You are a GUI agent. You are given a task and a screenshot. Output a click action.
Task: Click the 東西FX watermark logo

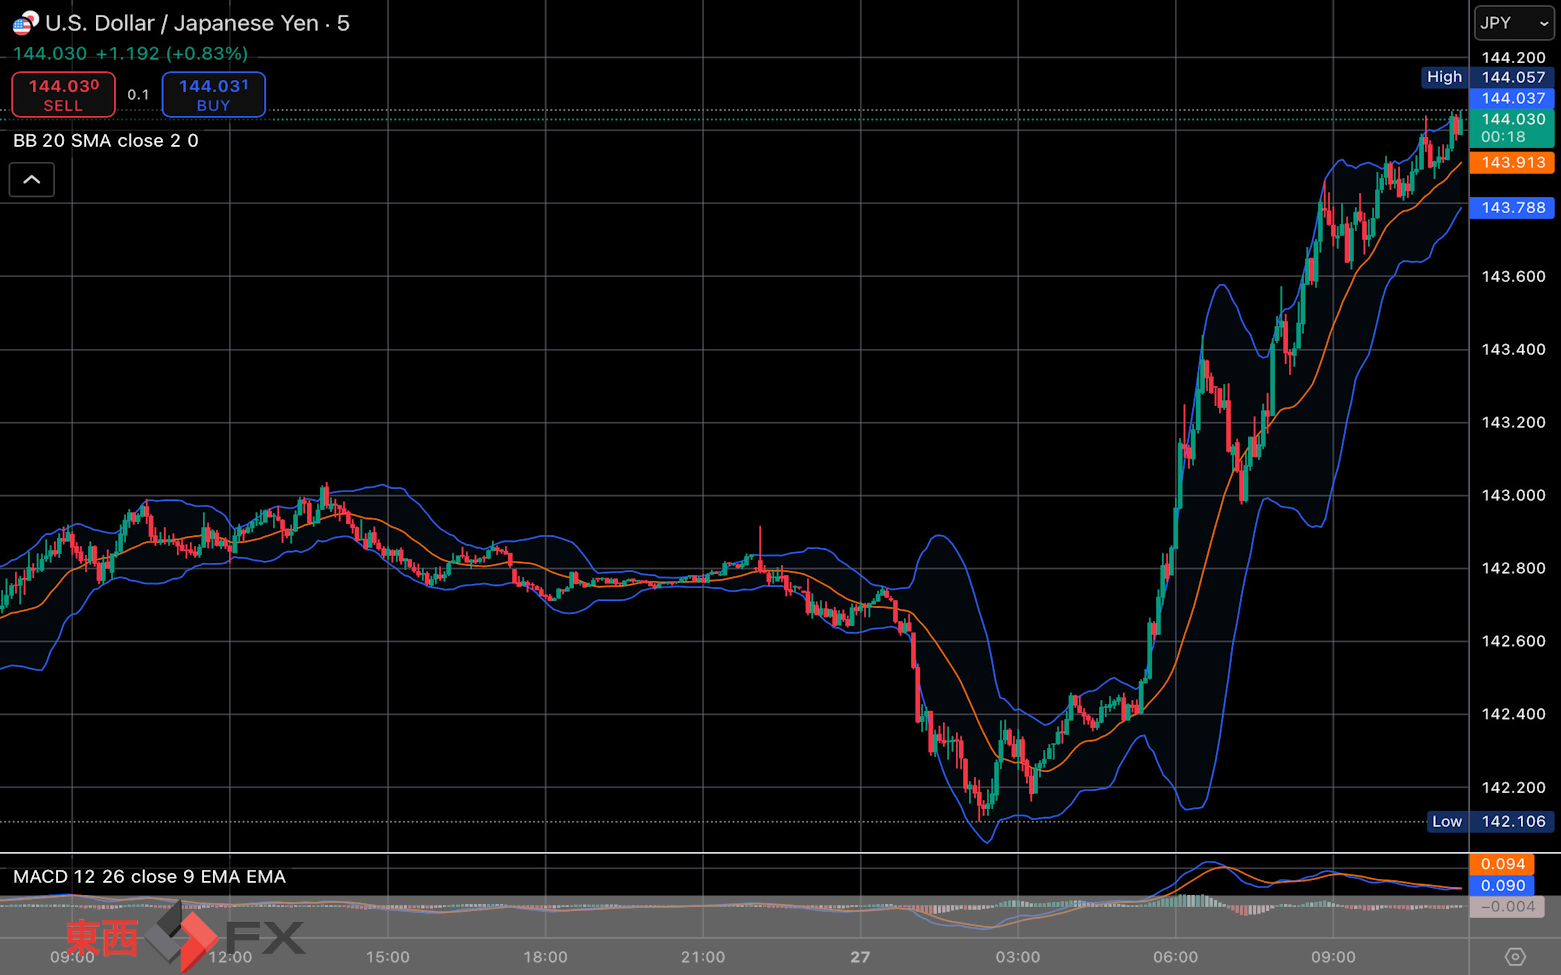(x=185, y=938)
